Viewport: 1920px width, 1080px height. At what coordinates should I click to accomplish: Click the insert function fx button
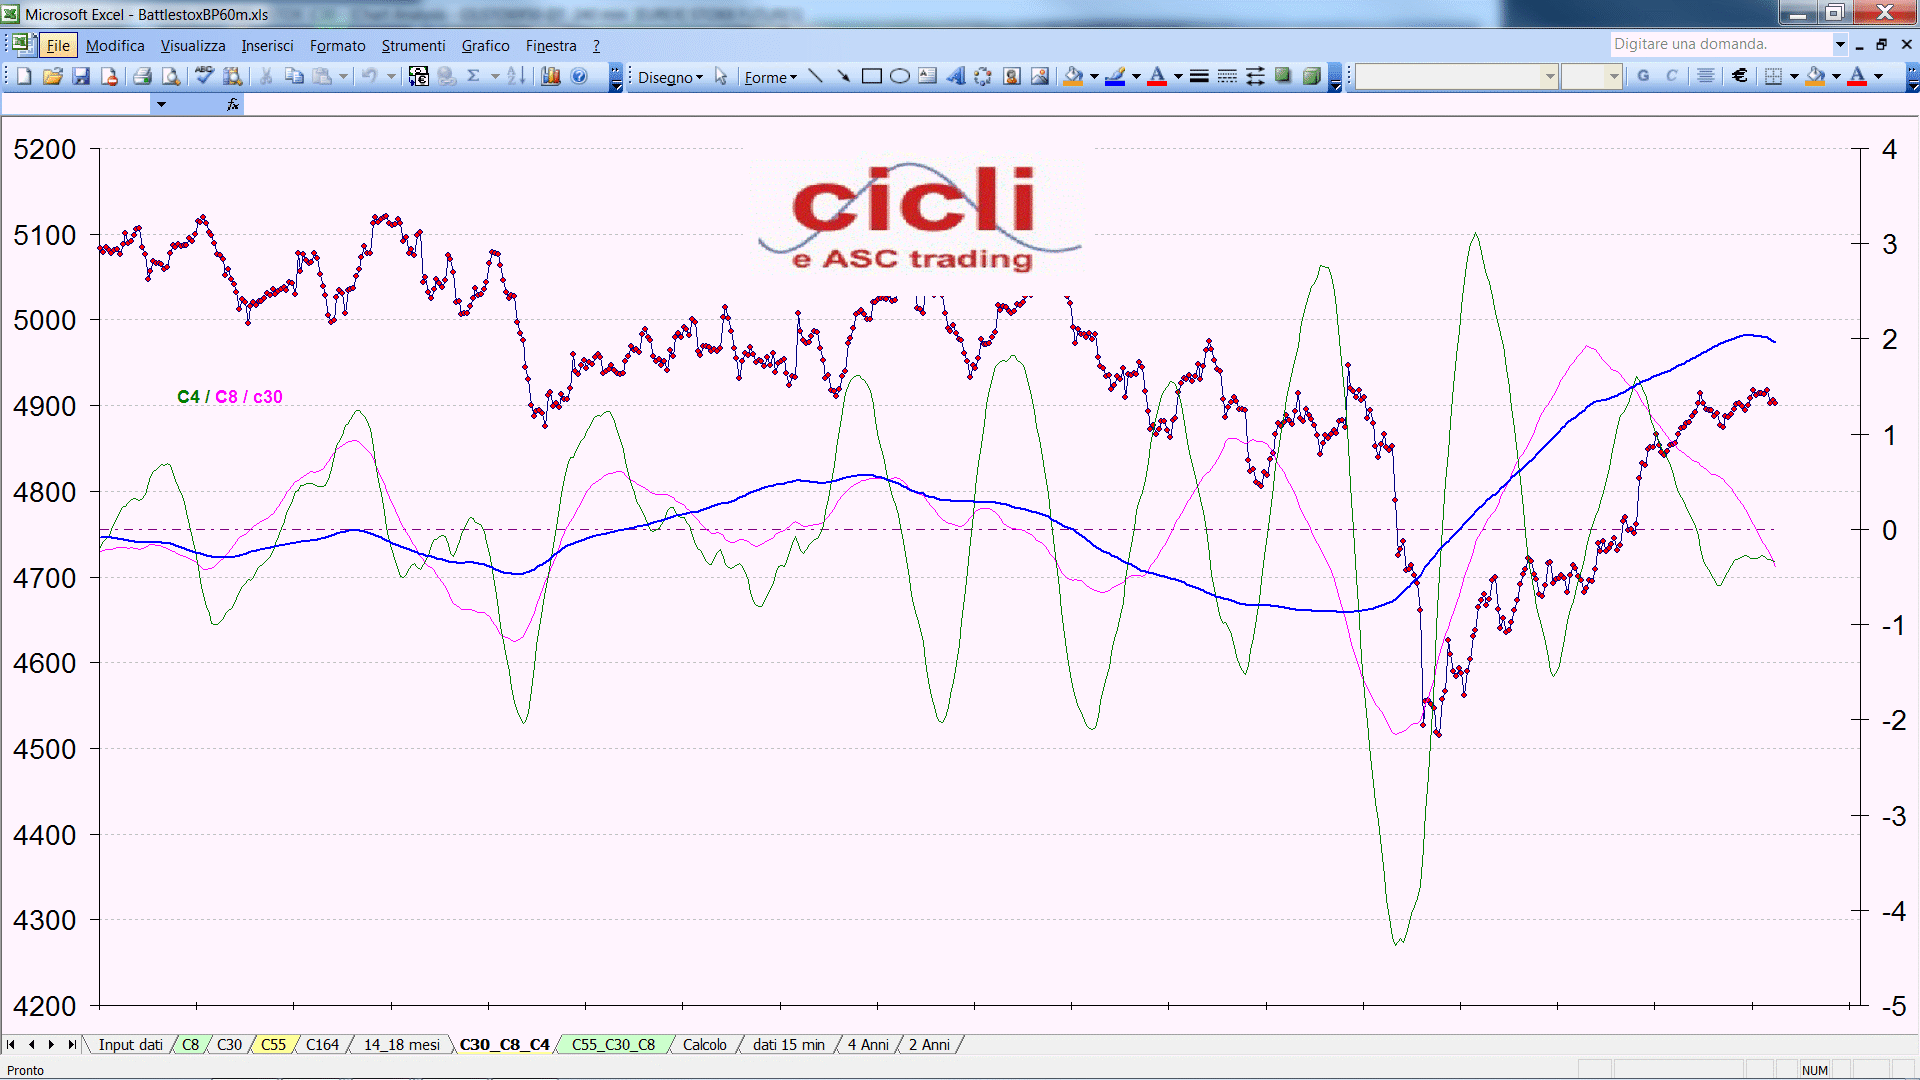(x=233, y=104)
